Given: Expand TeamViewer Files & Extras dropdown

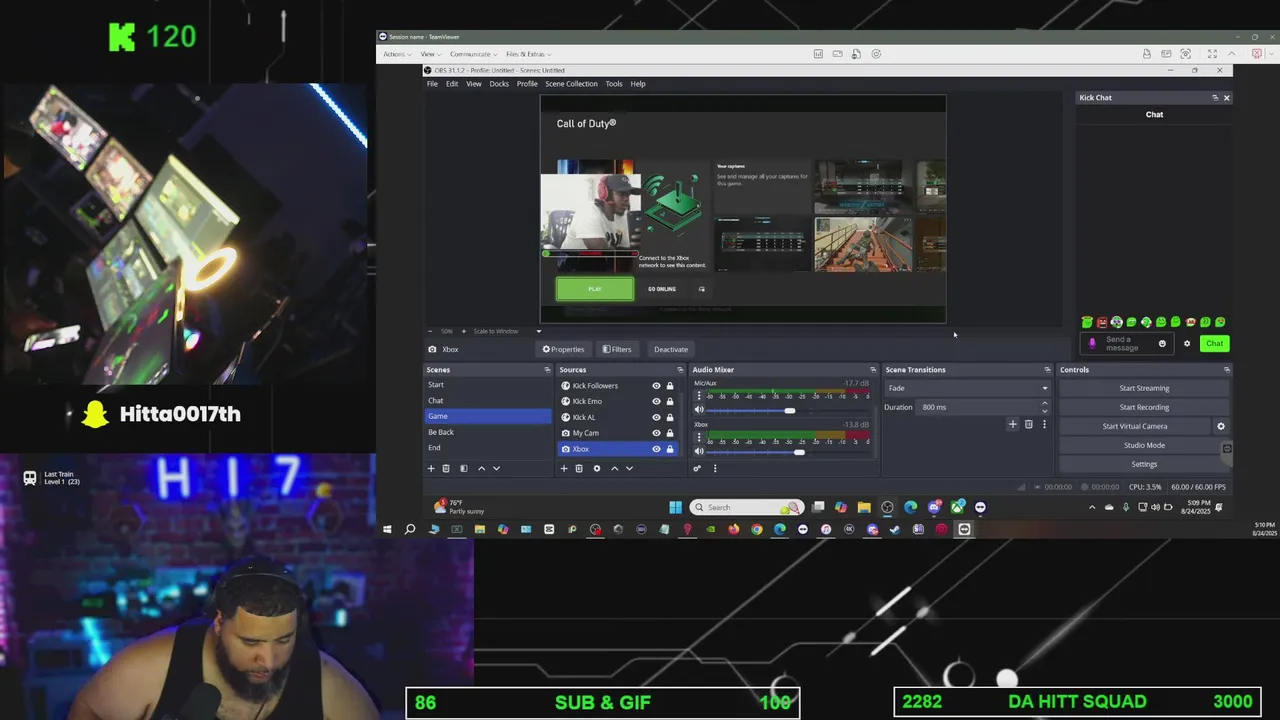Looking at the screenshot, I should coord(528,54).
